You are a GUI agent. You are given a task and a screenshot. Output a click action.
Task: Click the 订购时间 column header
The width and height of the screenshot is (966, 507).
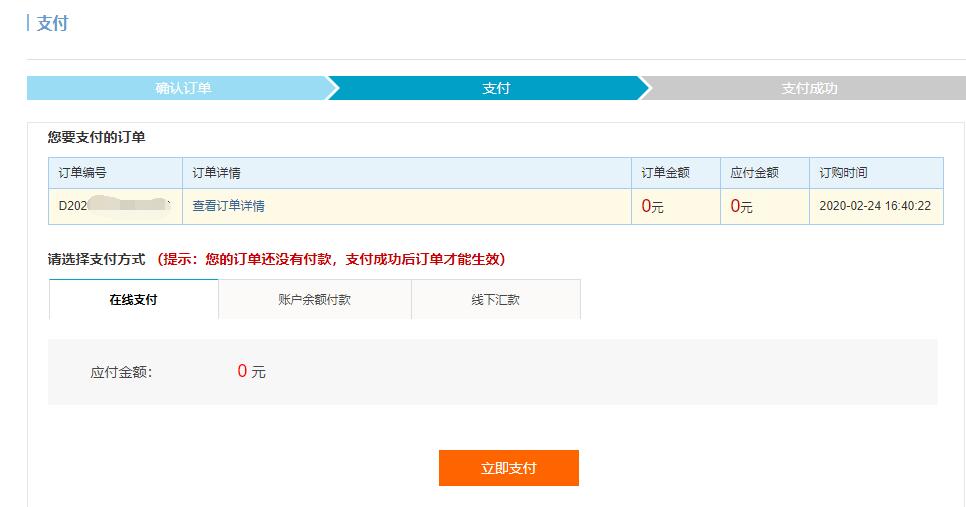(843, 173)
